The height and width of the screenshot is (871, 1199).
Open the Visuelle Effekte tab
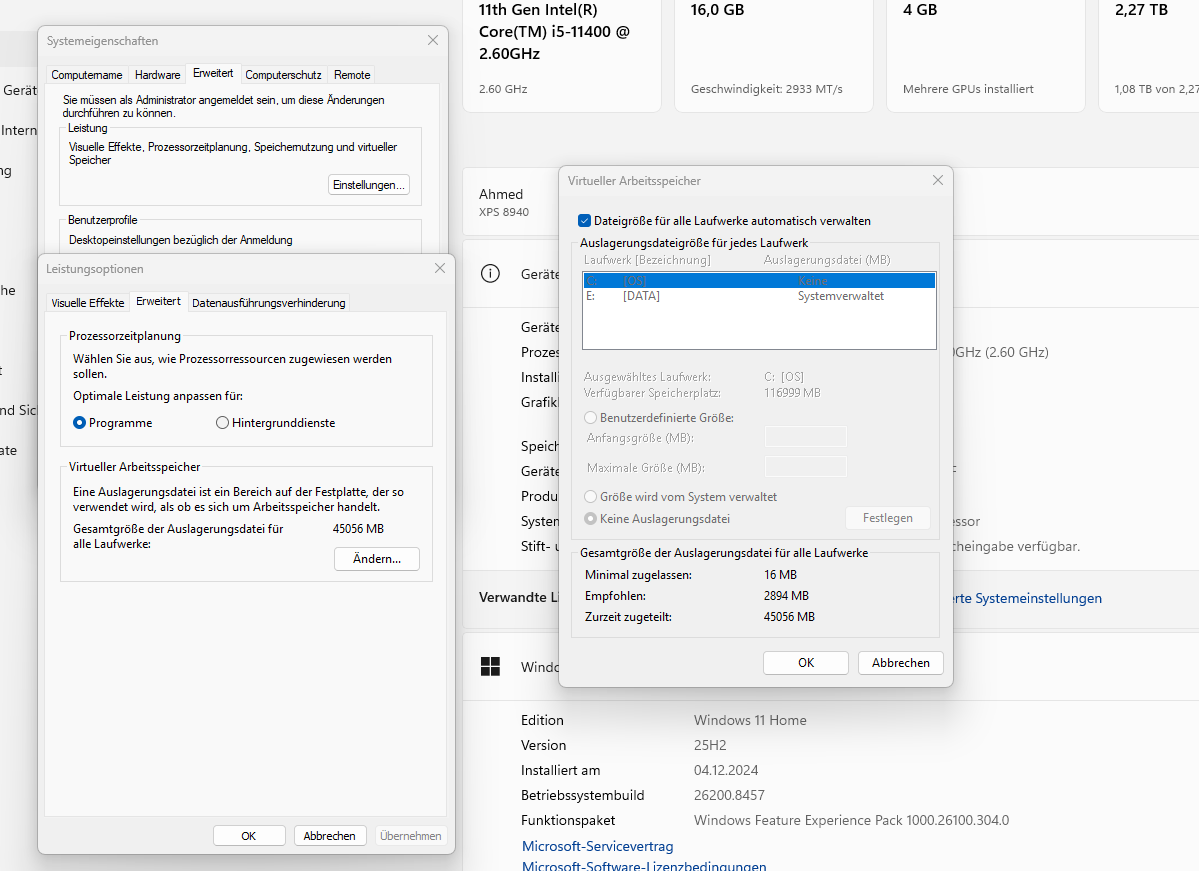click(88, 303)
